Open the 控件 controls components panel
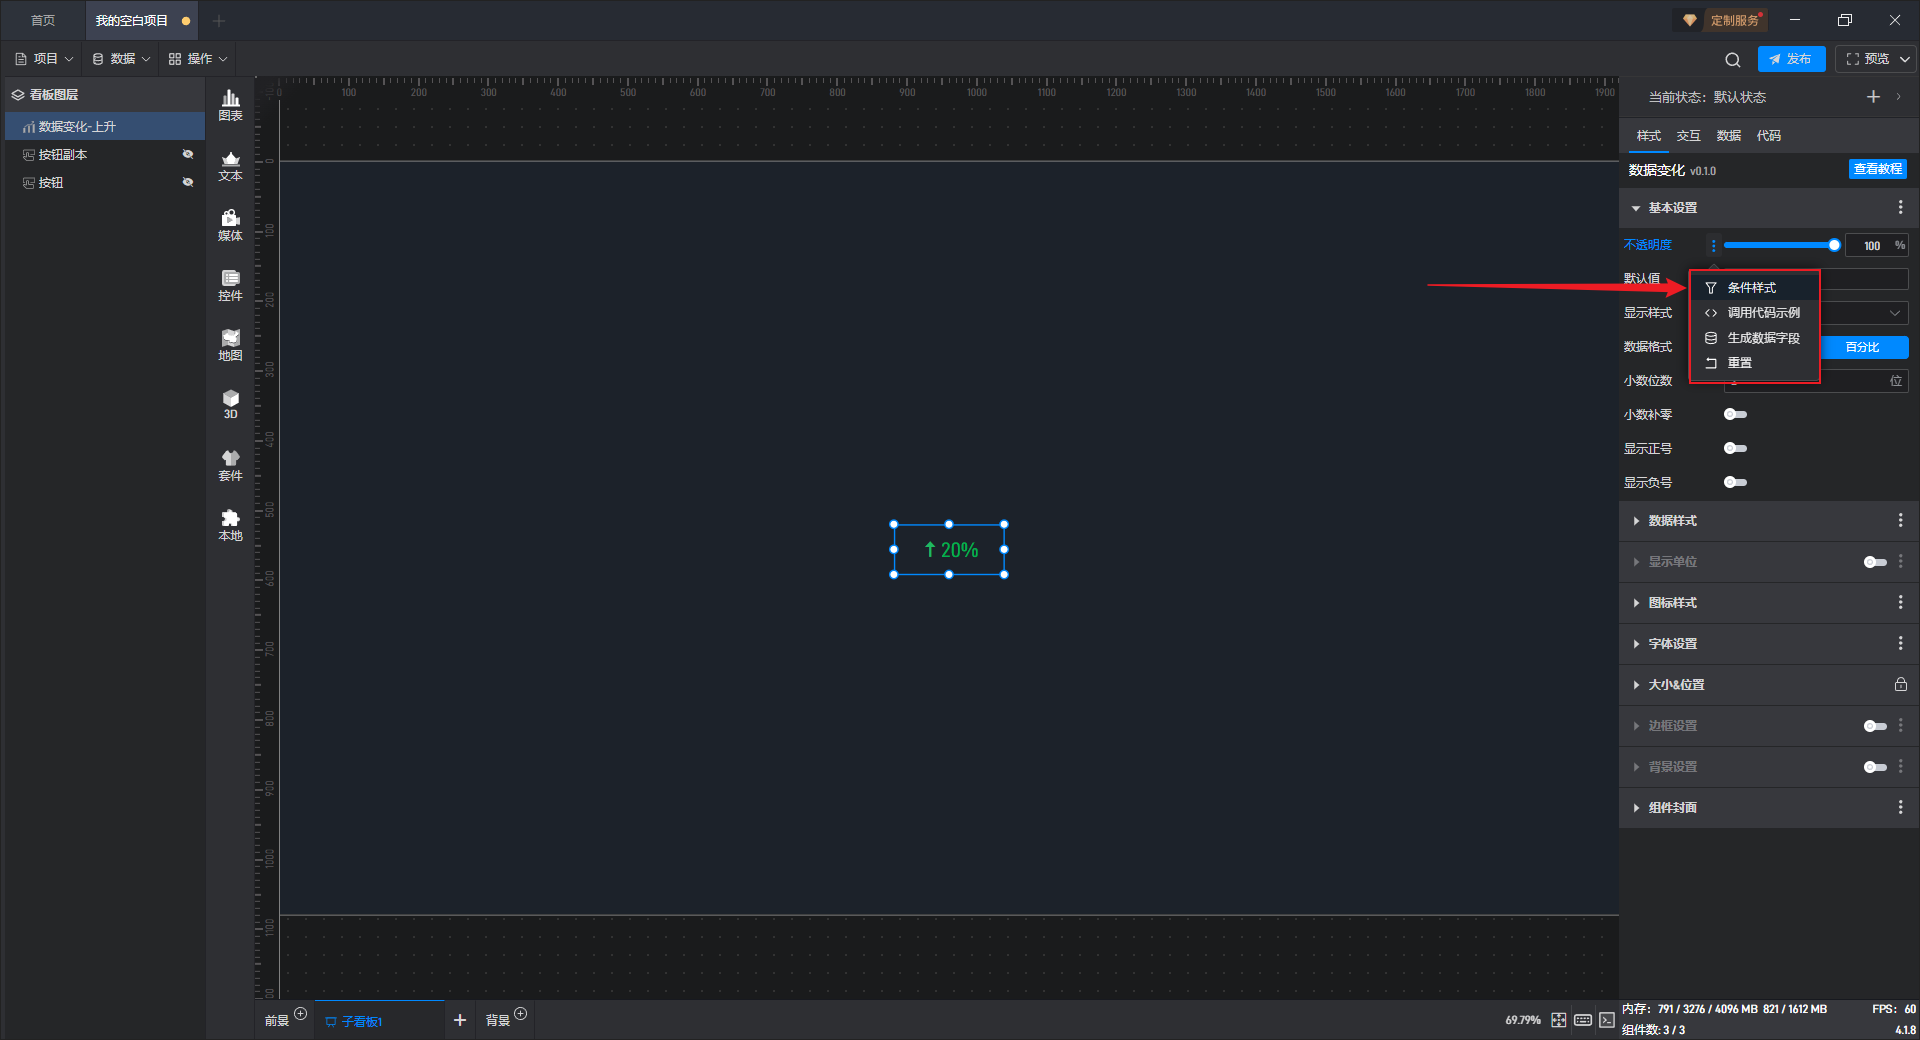The width and height of the screenshot is (1920, 1040). point(230,285)
